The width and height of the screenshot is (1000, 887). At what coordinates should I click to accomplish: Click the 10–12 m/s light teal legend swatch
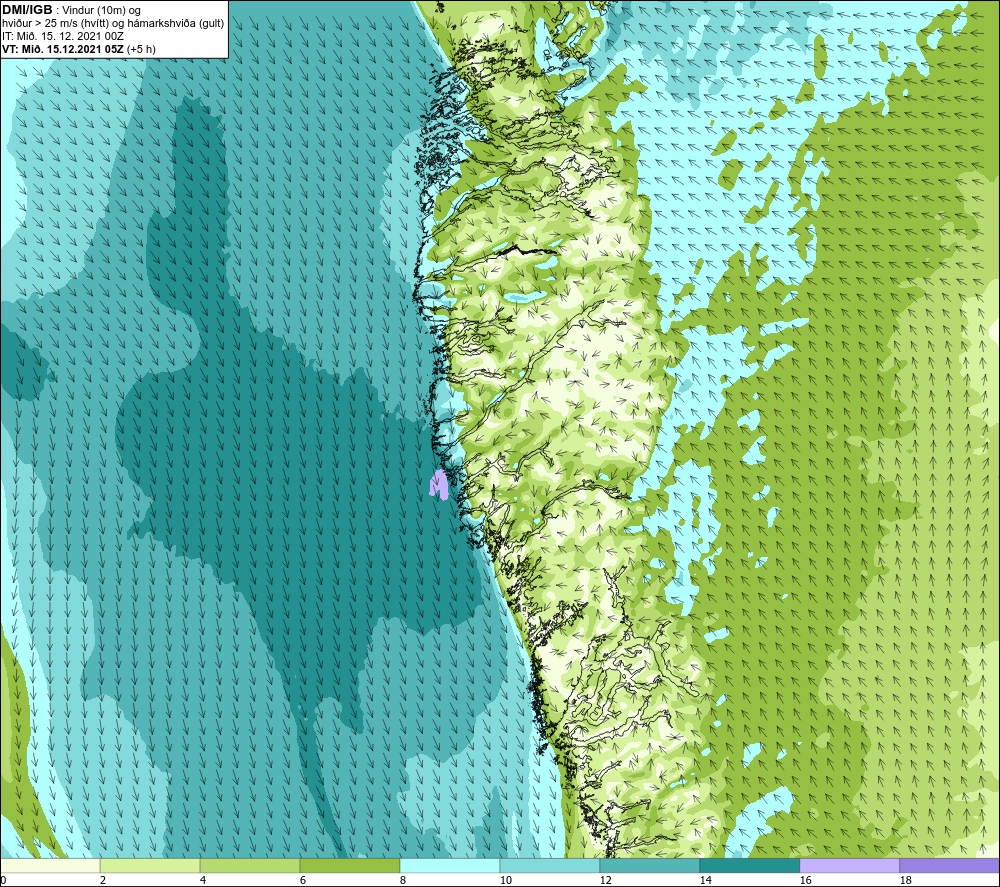[550, 865]
